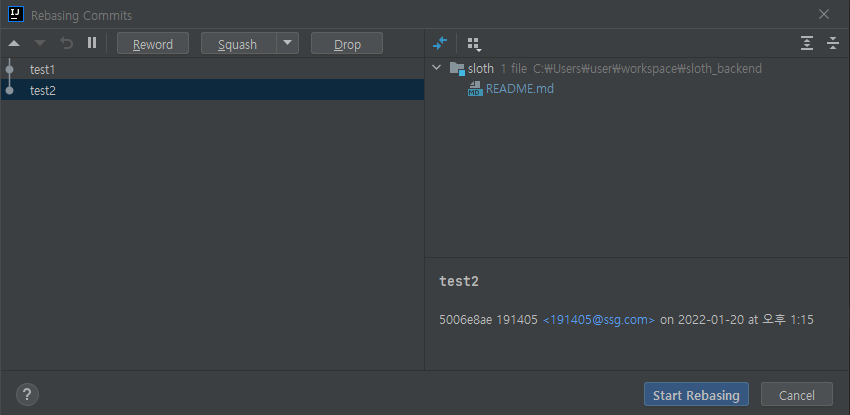Click the Reword button
The height and width of the screenshot is (415, 850).
point(153,44)
